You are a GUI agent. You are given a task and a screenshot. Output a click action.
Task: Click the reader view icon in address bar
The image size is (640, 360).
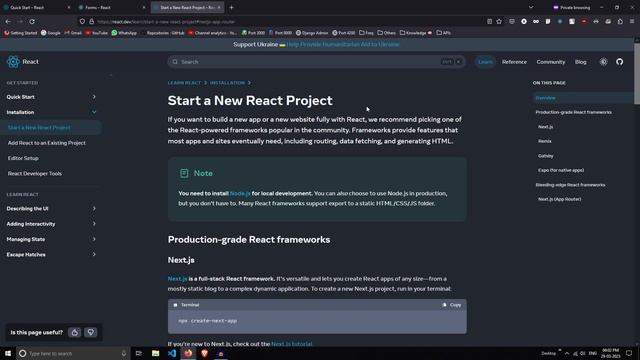coord(489,22)
